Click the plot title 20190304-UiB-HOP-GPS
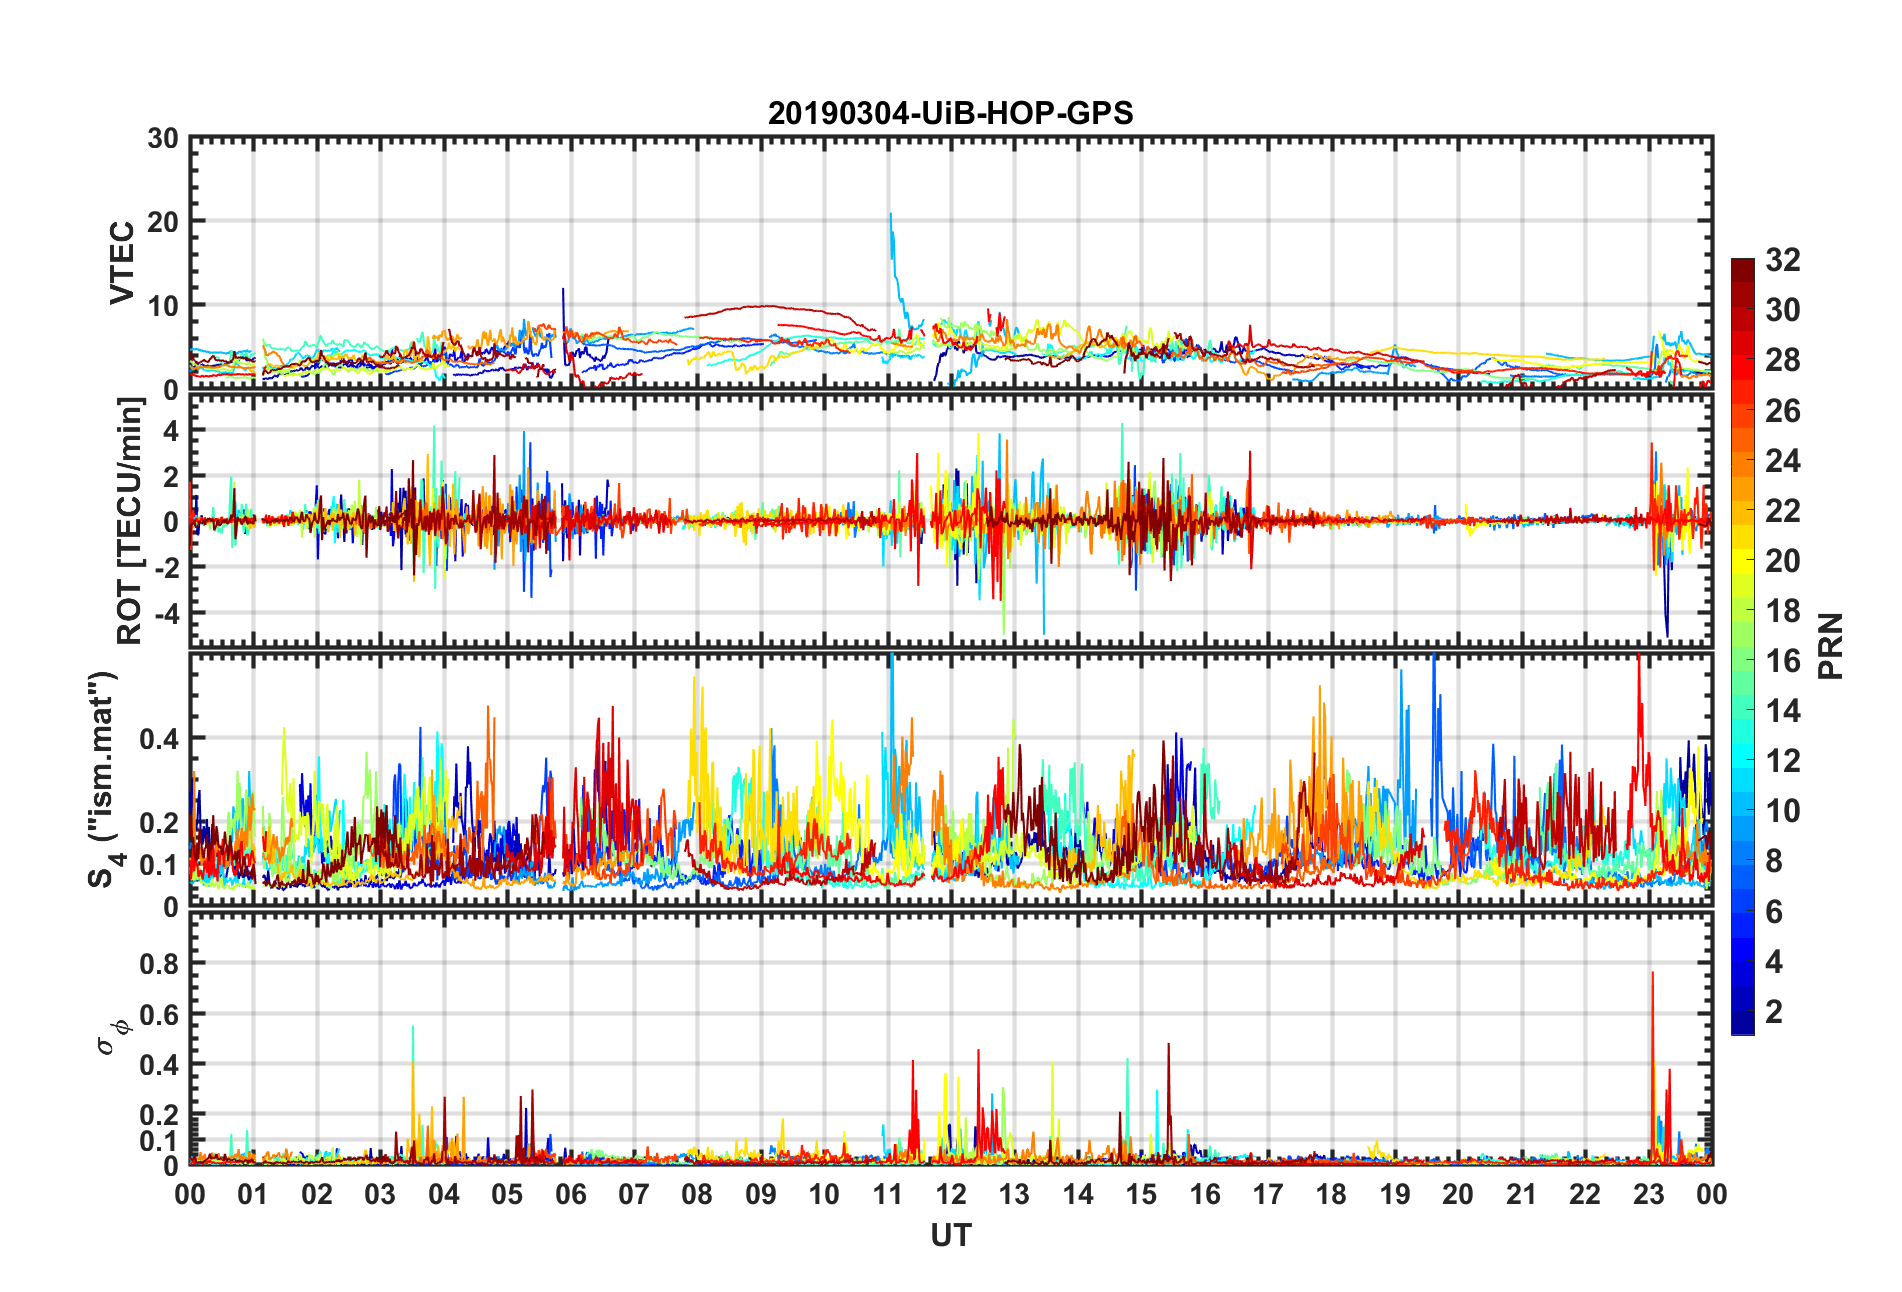Image resolution: width=1902 pixels, height=1292 pixels. tap(950, 113)
